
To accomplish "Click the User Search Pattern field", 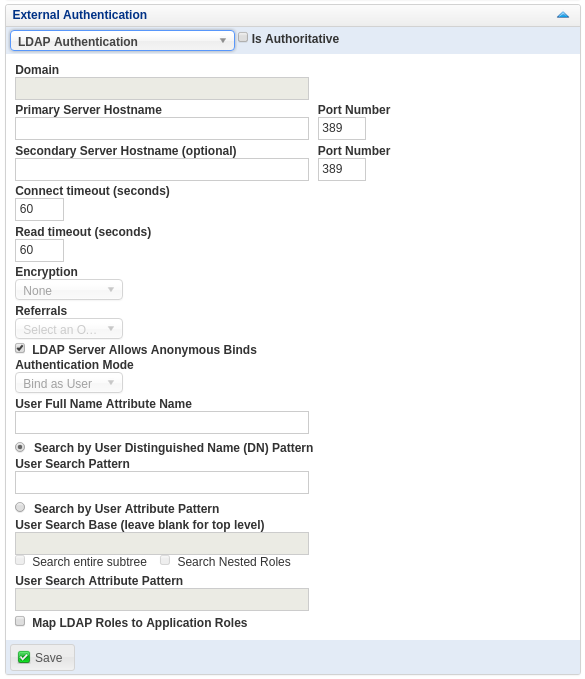I will [162, 482].
